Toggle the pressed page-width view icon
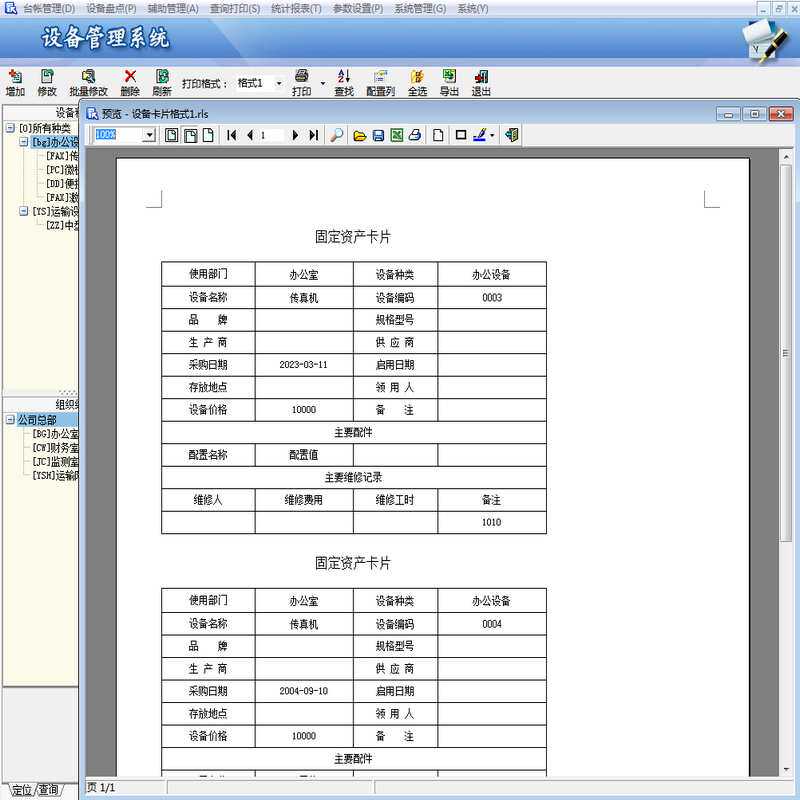The width and height of the screenshot is (800, 800). click(190, 135)
